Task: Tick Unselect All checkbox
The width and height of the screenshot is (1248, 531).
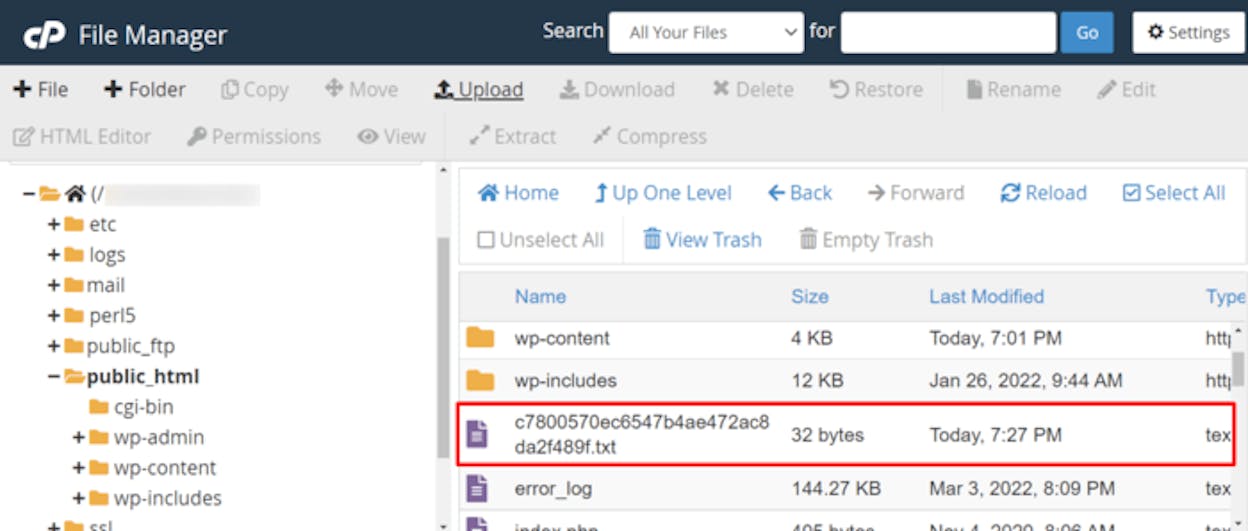Action: click(541, 240)
